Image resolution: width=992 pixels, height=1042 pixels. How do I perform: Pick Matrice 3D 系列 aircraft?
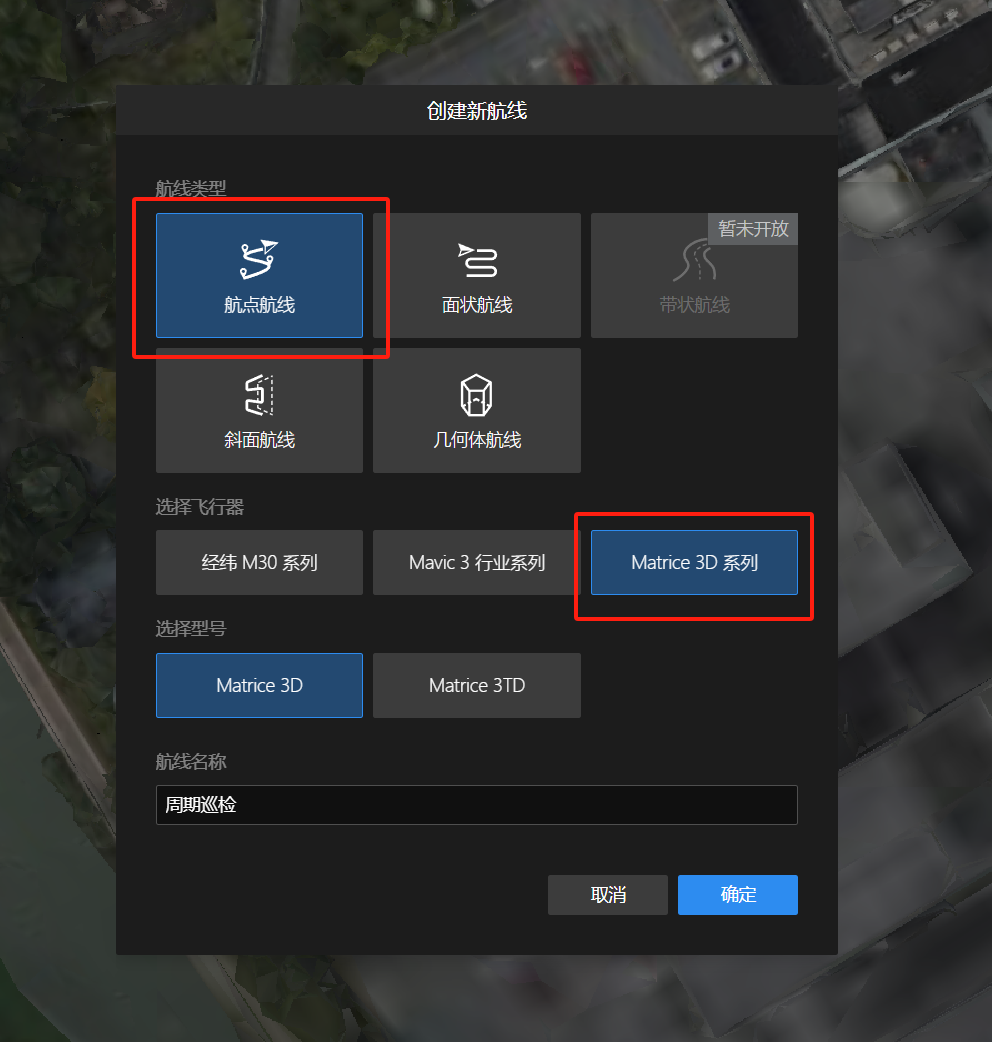694,562
